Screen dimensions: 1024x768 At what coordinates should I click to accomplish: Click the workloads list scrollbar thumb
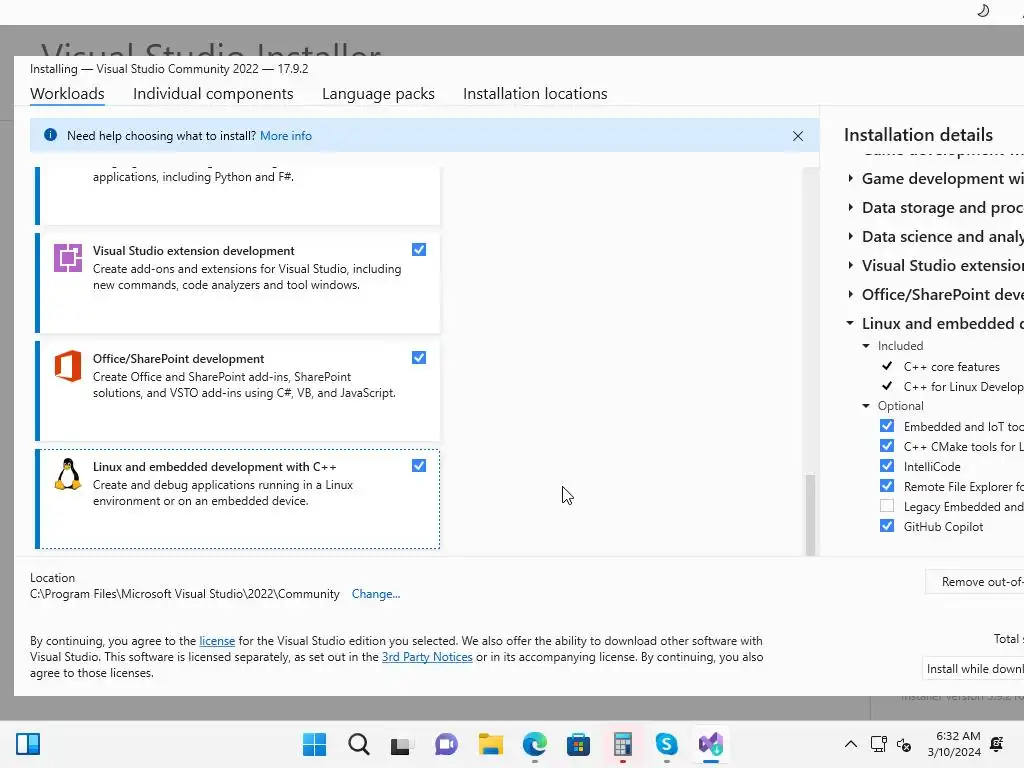click(810, 514)
